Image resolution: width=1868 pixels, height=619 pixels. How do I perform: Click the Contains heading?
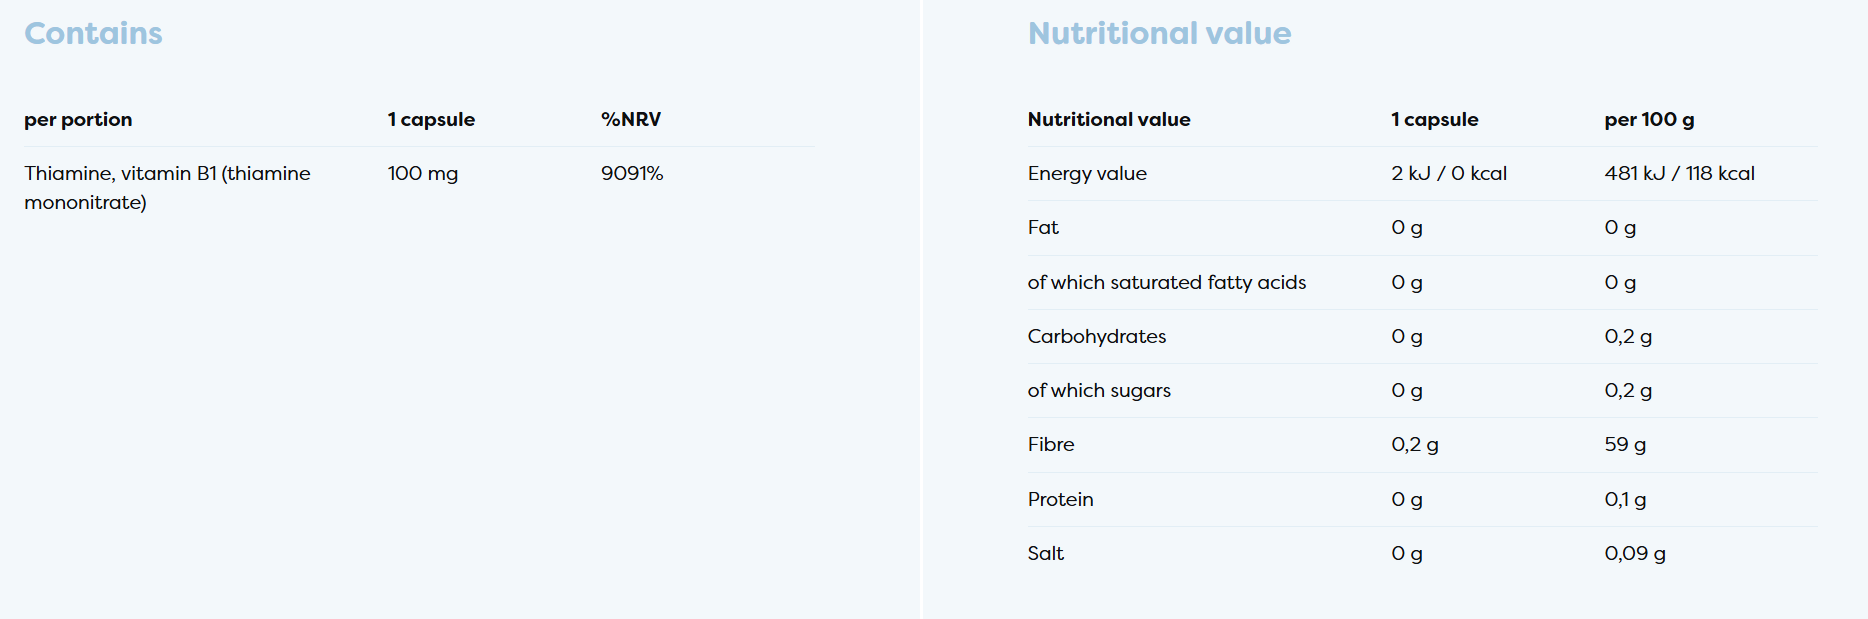pos(93,33)
